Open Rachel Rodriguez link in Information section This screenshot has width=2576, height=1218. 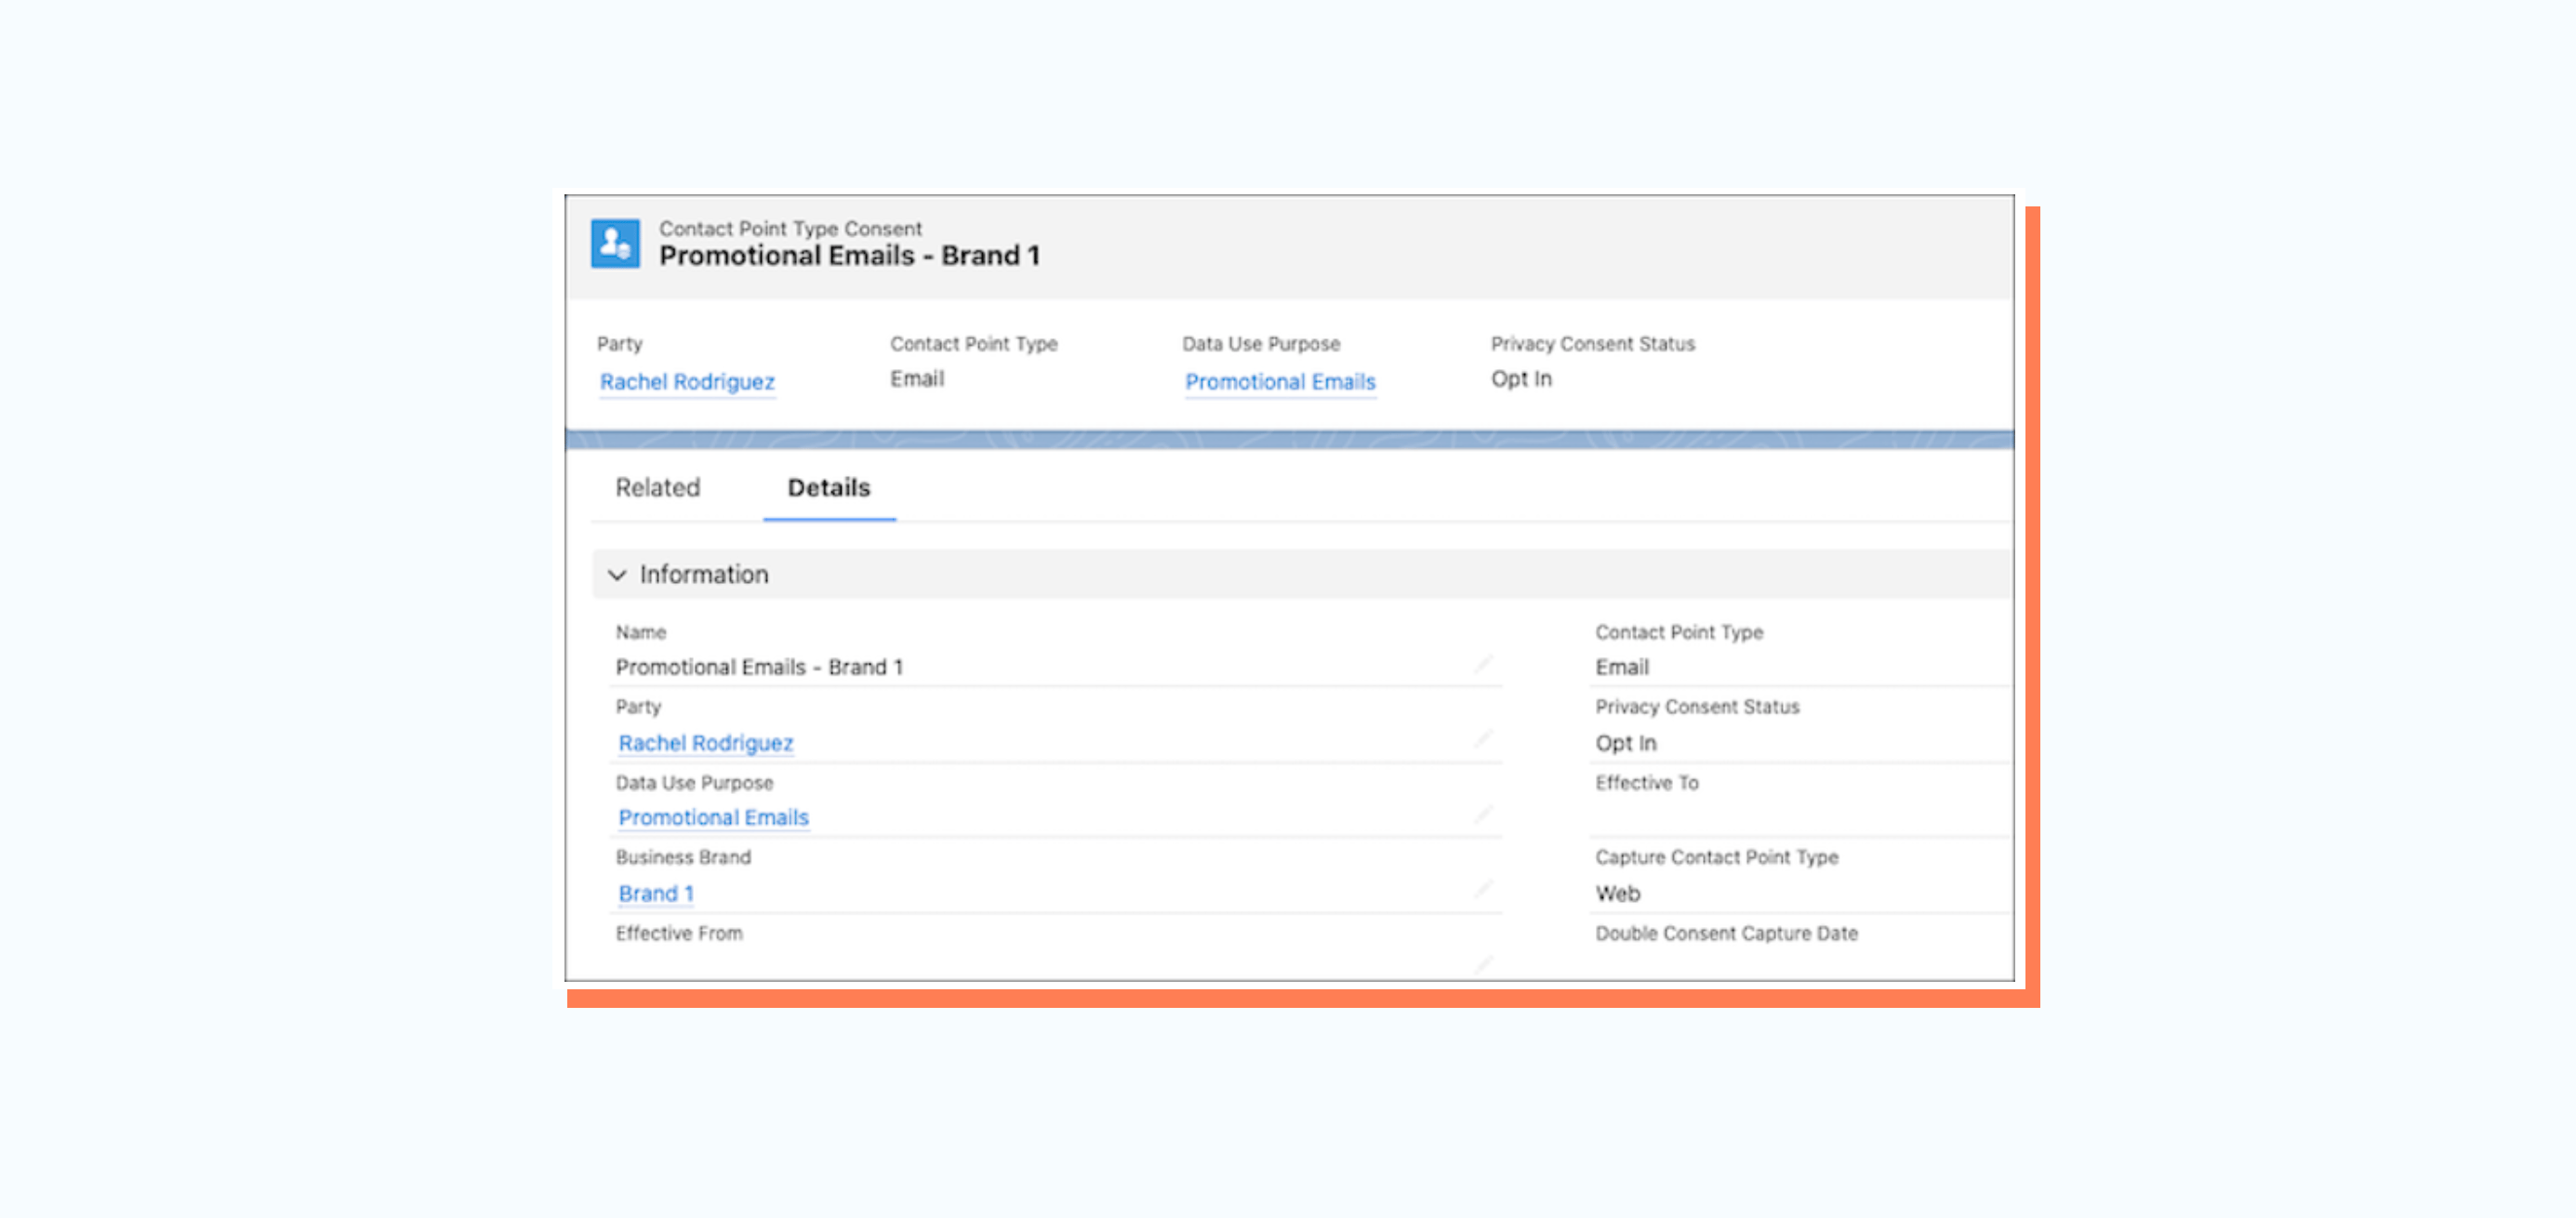pyautogui.click(x=706, y=743)
